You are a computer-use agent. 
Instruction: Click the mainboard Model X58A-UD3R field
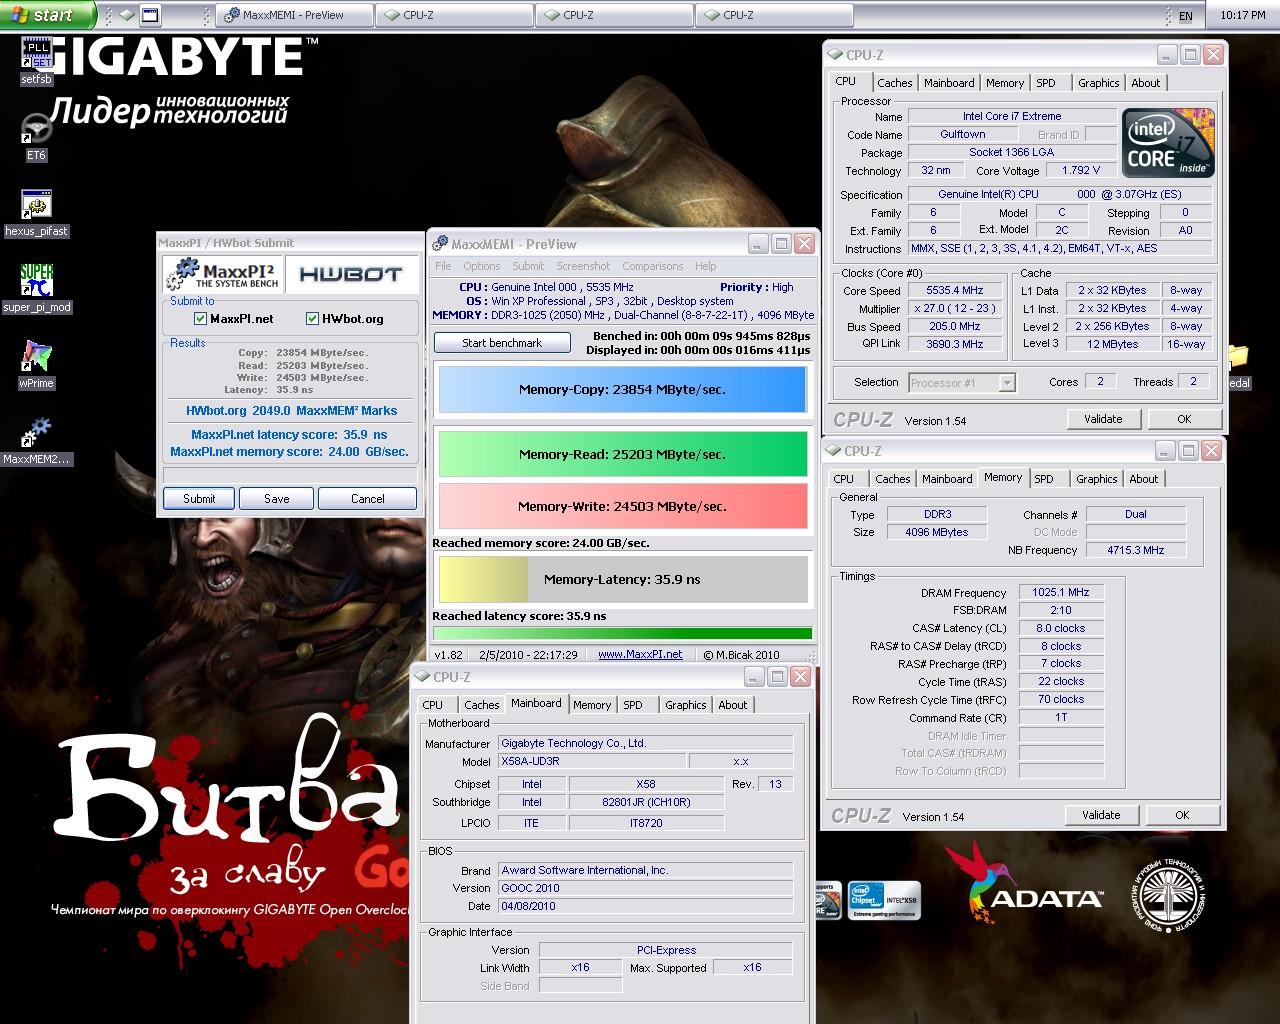coord(592,761)
